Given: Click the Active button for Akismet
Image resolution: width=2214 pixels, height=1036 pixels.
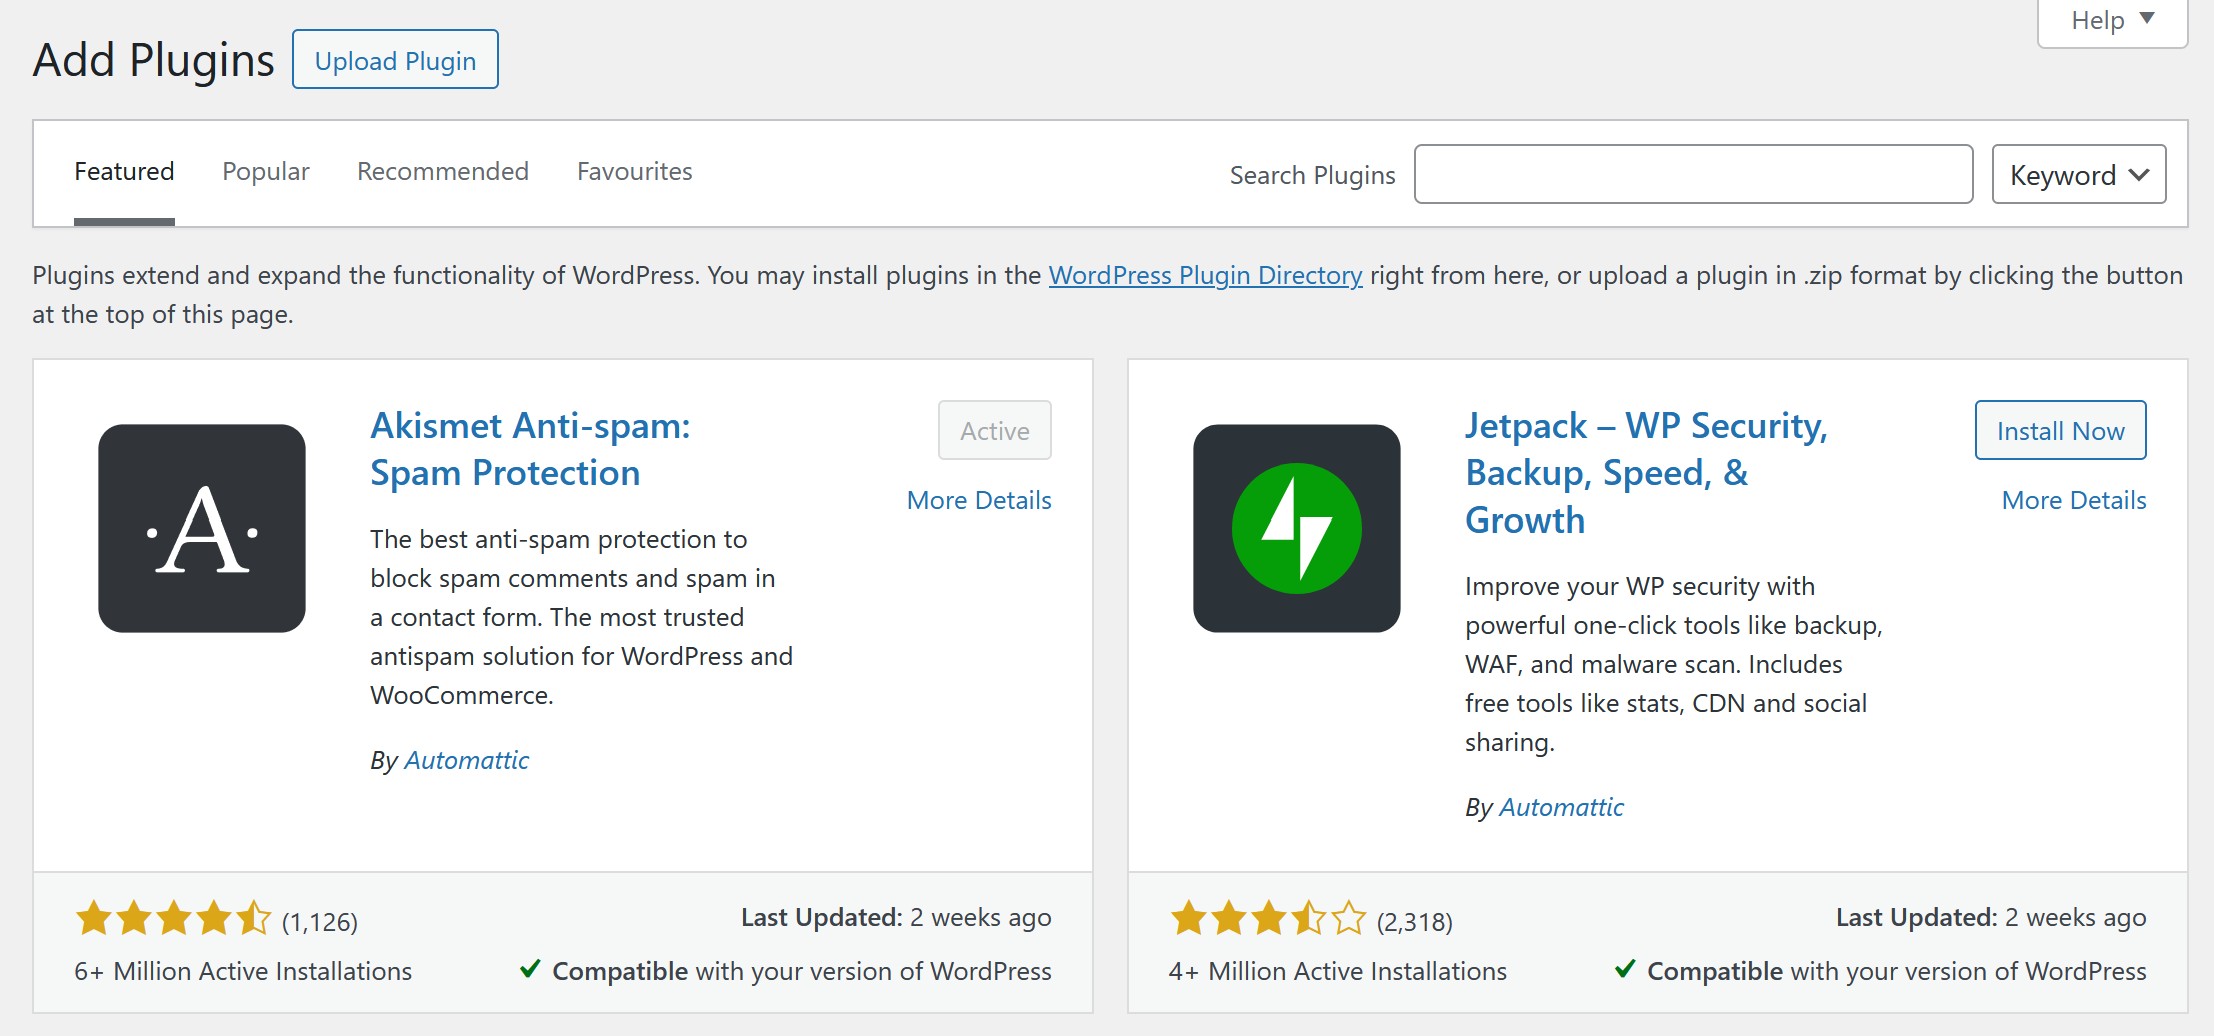Looking at the screenshot, I should click(995, 430).
